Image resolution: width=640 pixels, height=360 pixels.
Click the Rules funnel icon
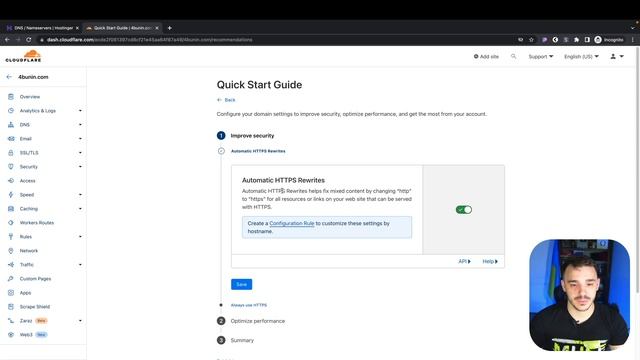tap(11, 237)
